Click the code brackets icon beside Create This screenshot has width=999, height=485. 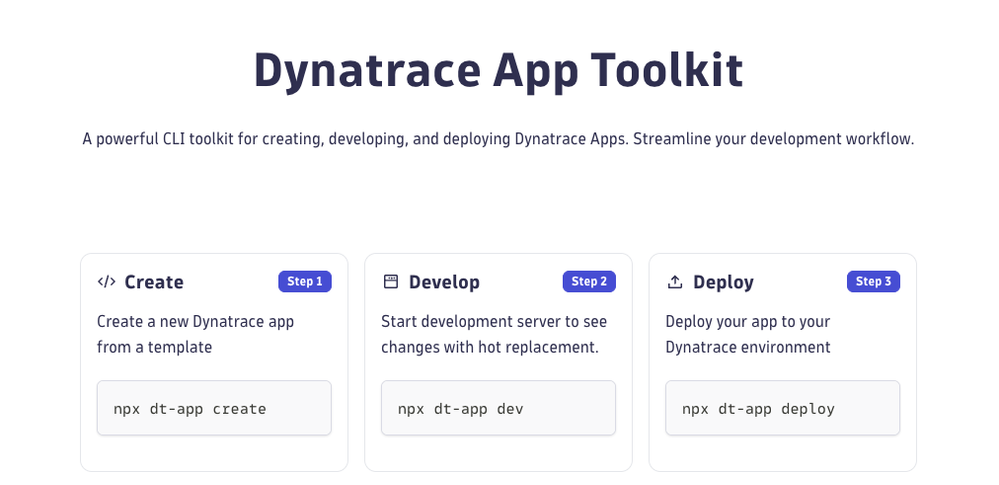coord(106,282)
